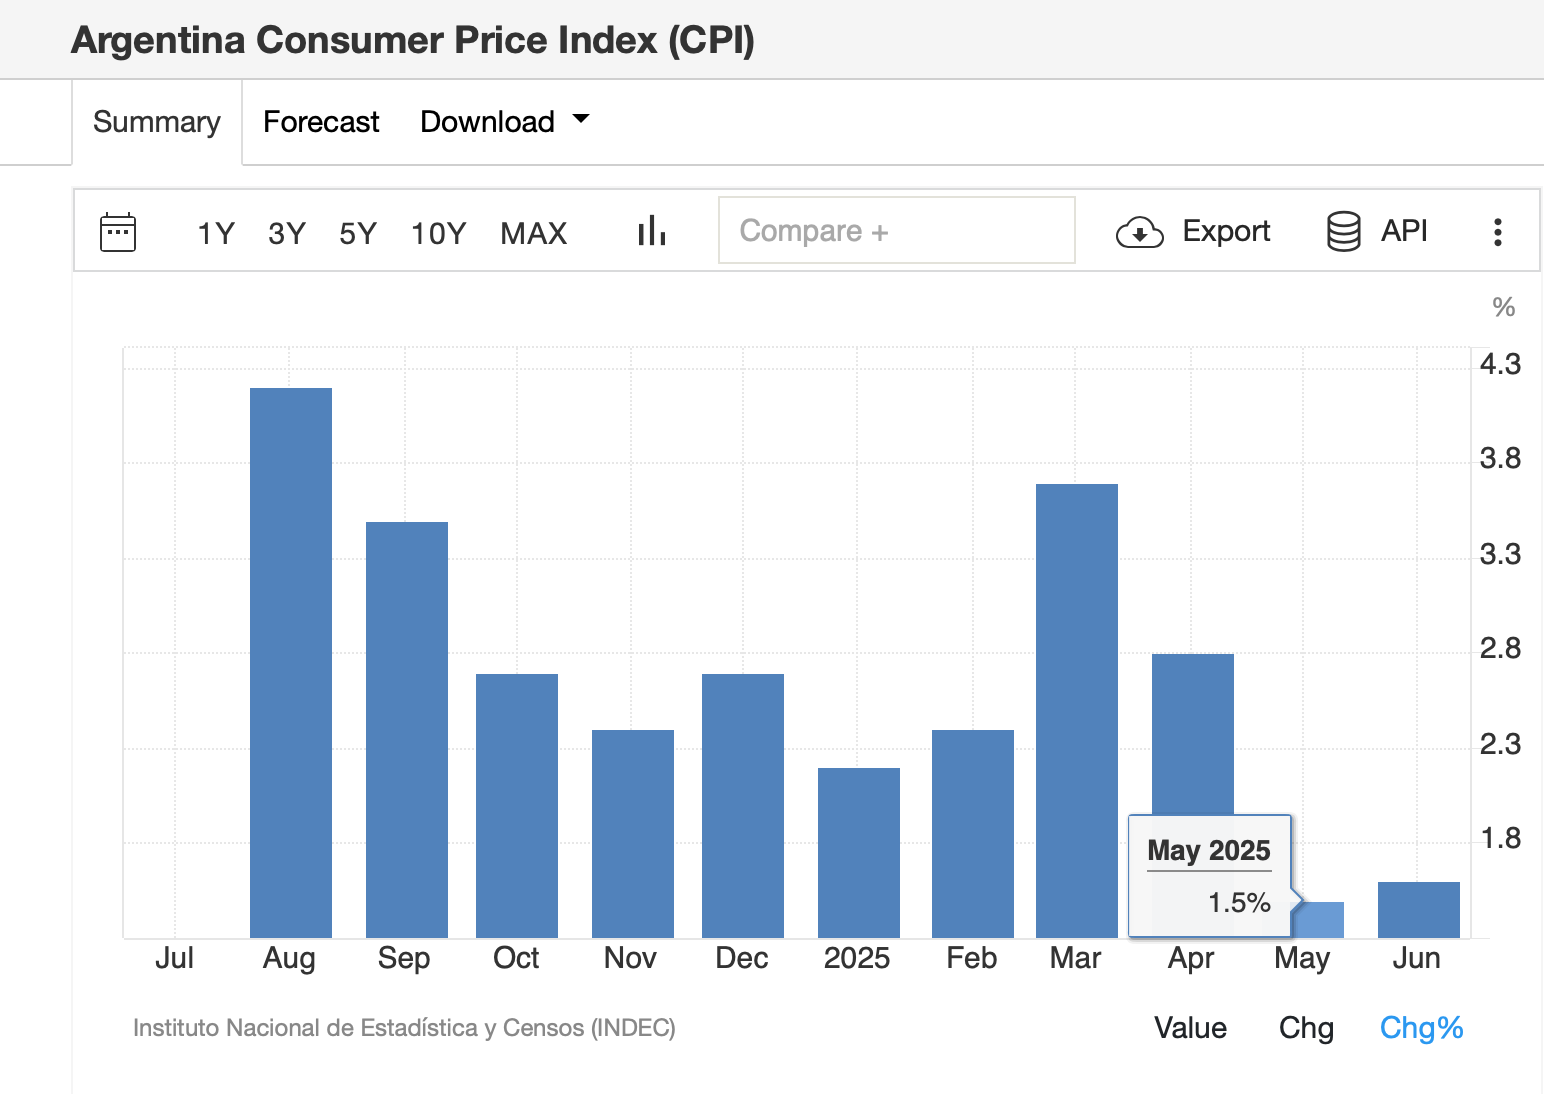This screenshot has width=1544, height=1094.
Task: Set range to 10Y
Action: 438,233
